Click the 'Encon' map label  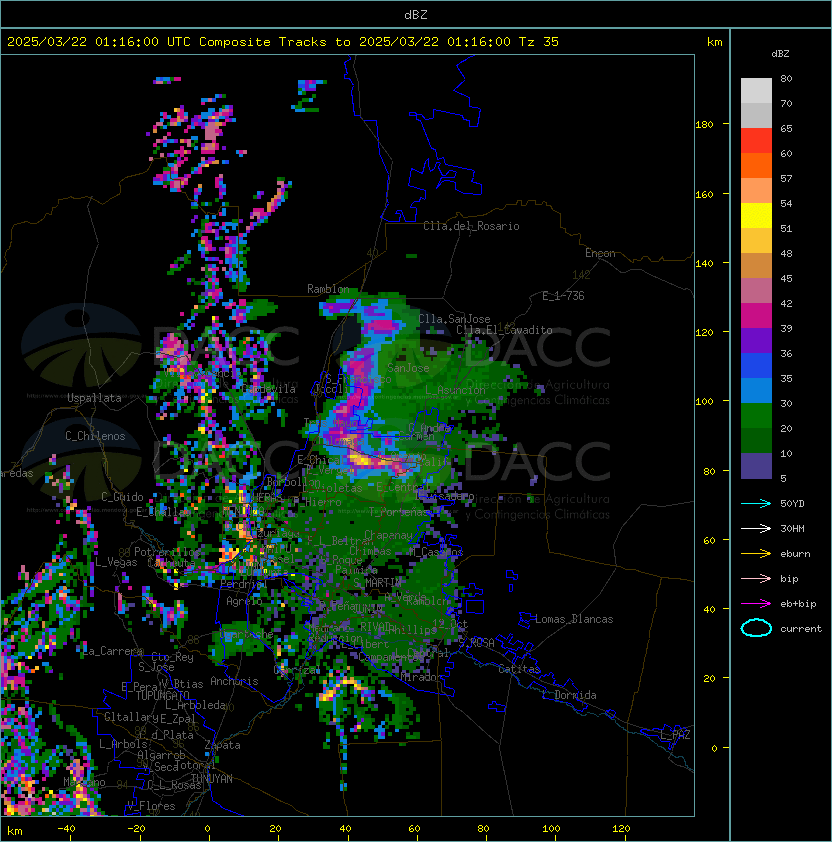[600, 253]
